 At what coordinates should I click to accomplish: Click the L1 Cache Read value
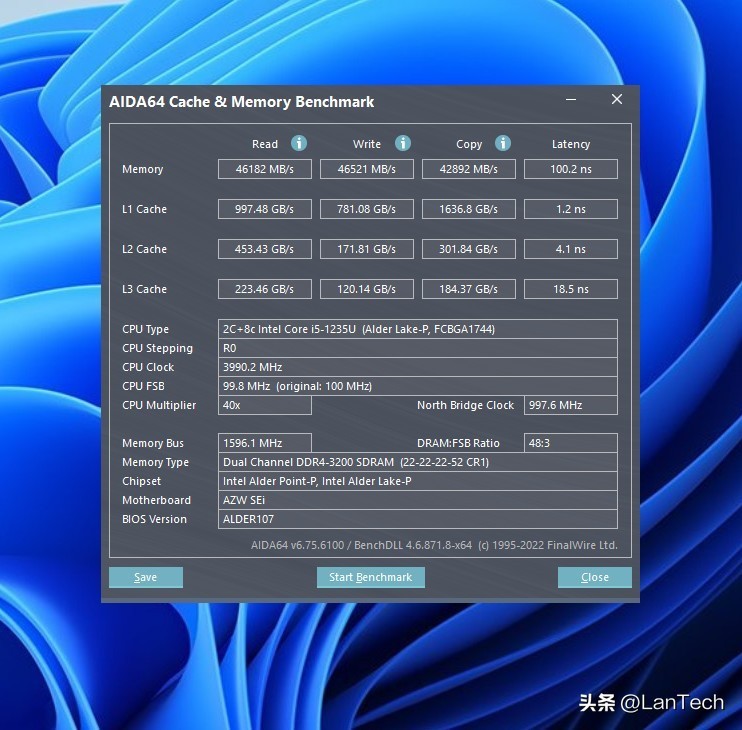pyautogui.click(x=264, y=209)
